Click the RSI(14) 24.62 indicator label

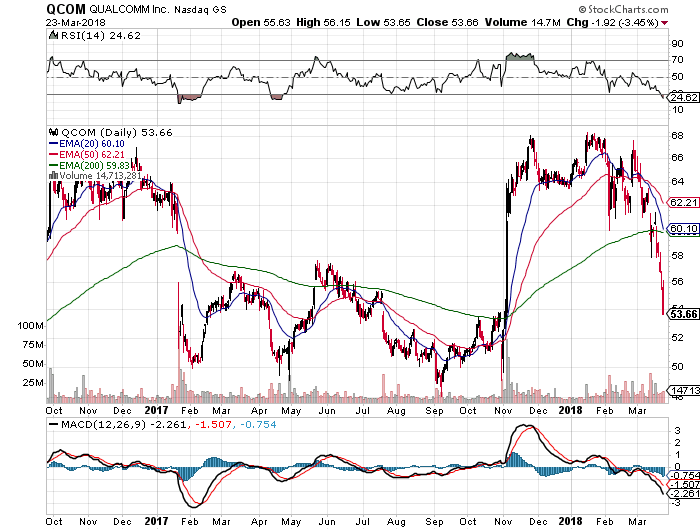101,36
